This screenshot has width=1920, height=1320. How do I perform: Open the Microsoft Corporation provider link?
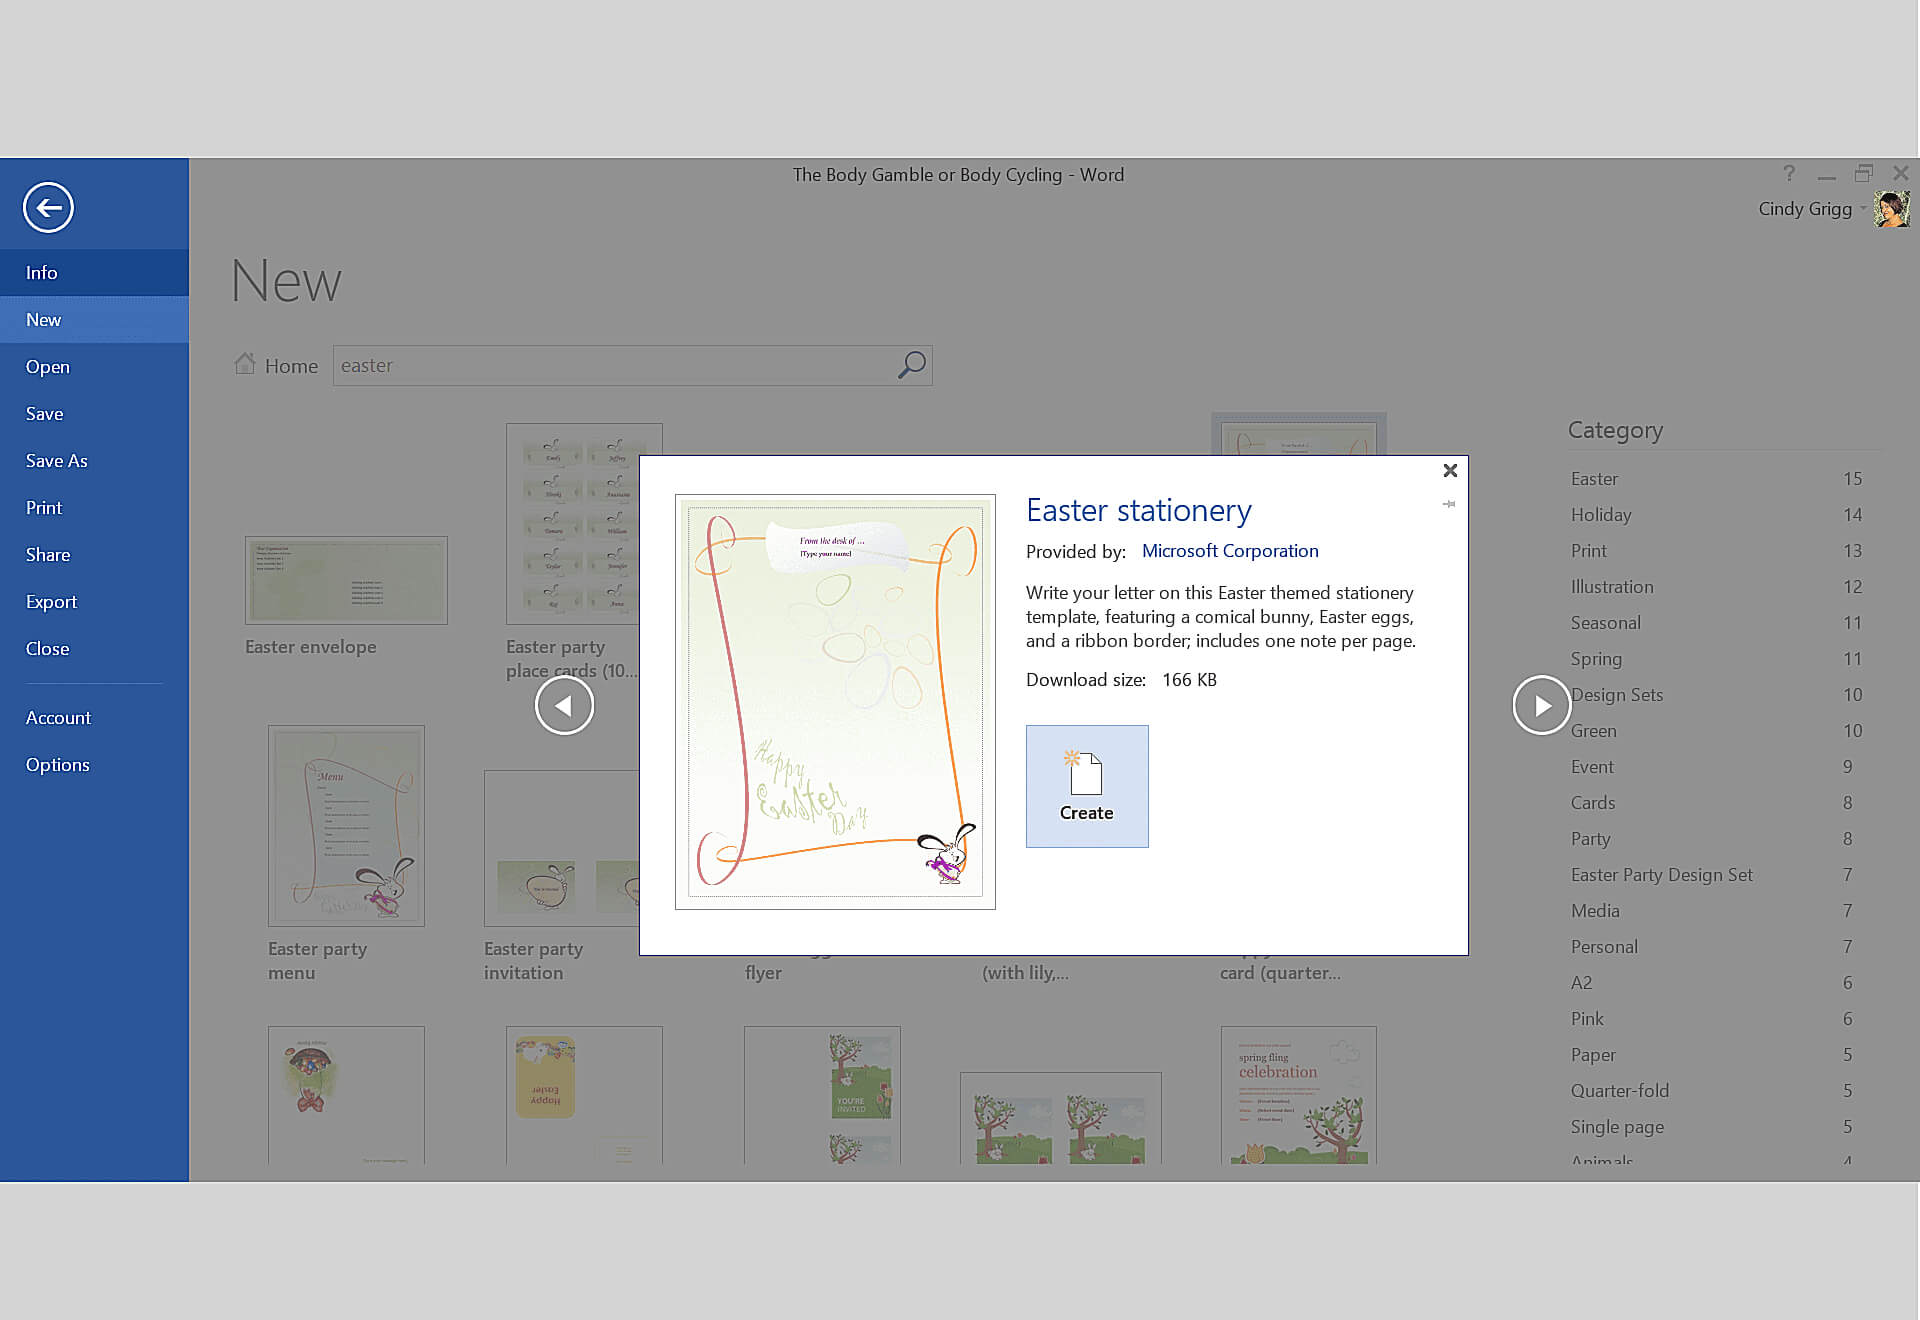[1229, 551]
